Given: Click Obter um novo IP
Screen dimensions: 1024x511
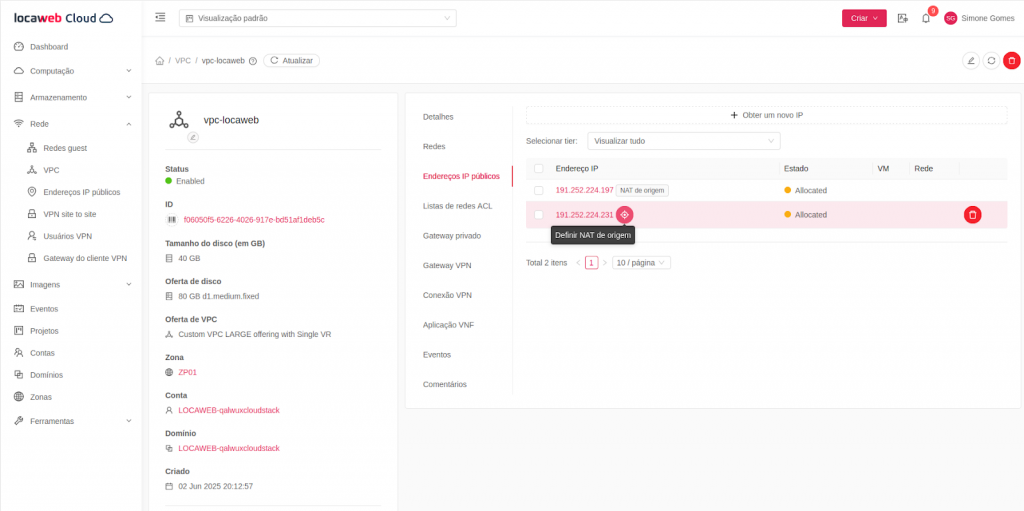Looking at the screenshot, I should pyautogui.click(x=767, y=115).
